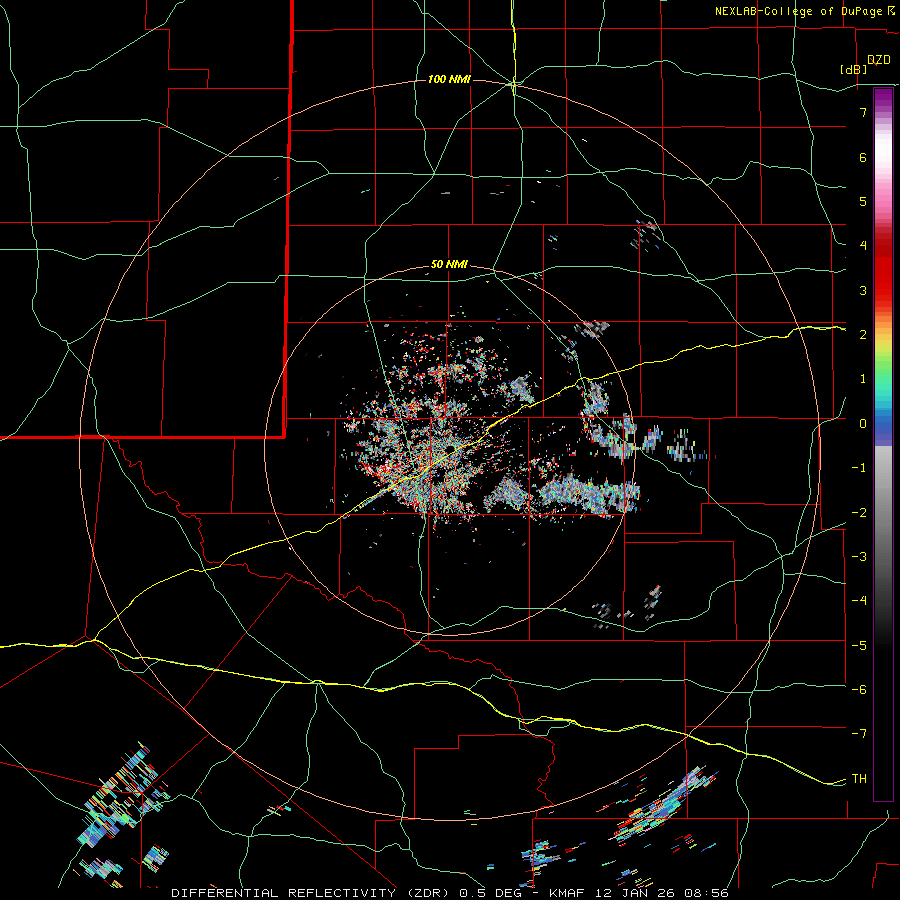This screenshot has height=900, width=900.
Task: Click the Differential Reflectivity KMAF caption text
Action: pos(450,893)
